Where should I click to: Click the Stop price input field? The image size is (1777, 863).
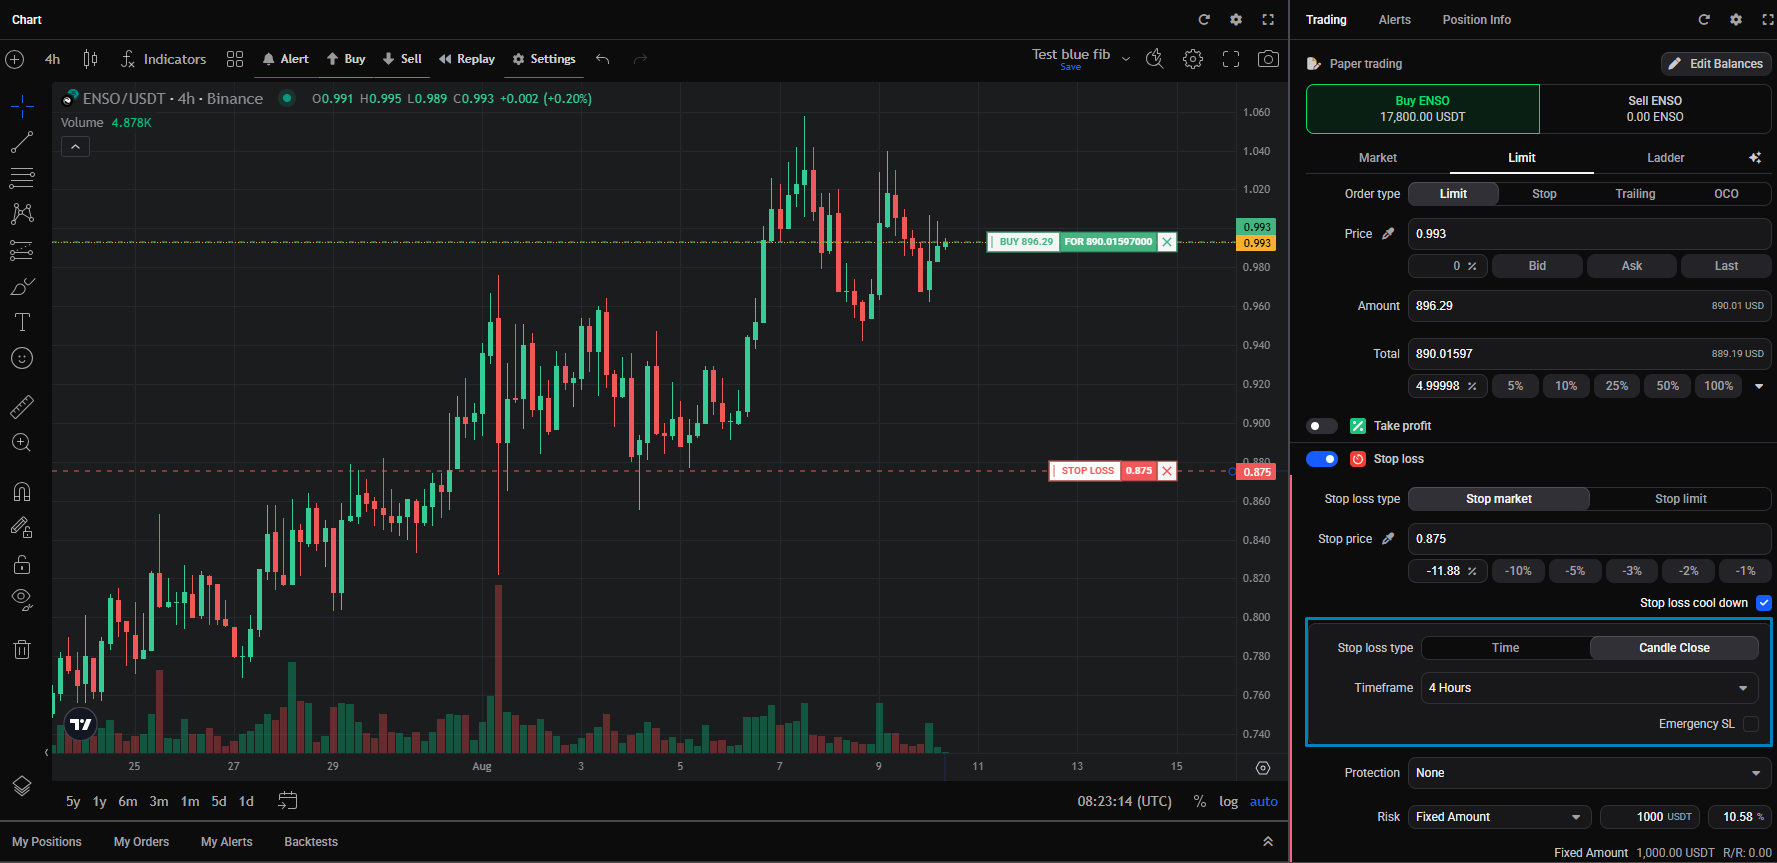coord(1589,539)
